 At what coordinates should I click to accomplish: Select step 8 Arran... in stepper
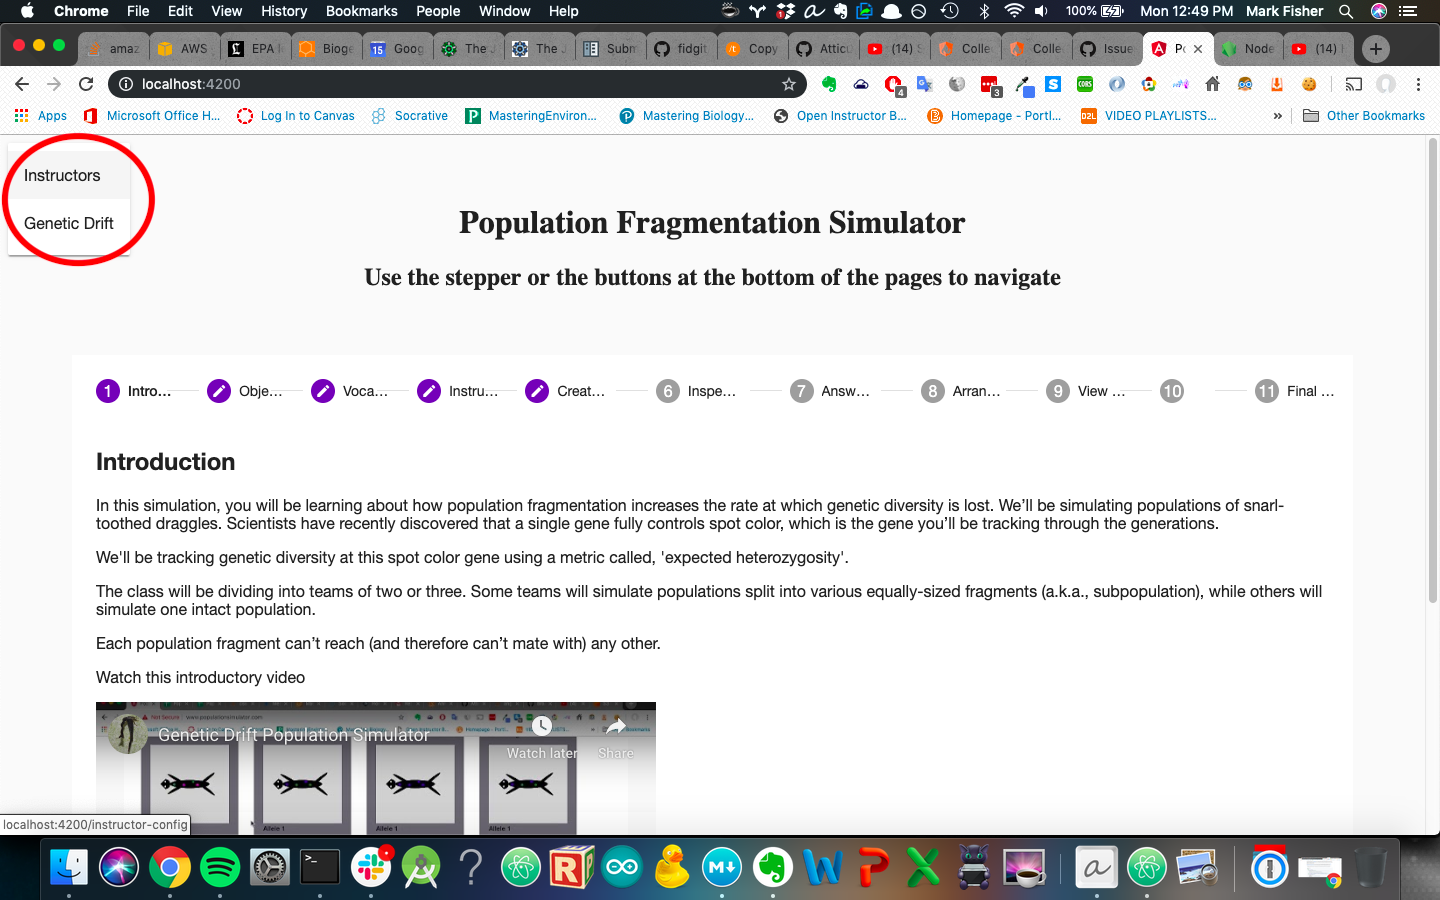point(961,391)
